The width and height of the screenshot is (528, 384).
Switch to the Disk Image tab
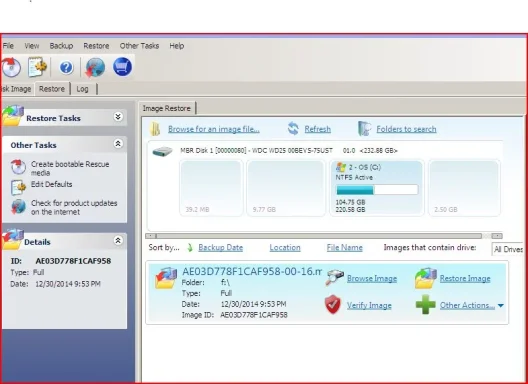16,89
